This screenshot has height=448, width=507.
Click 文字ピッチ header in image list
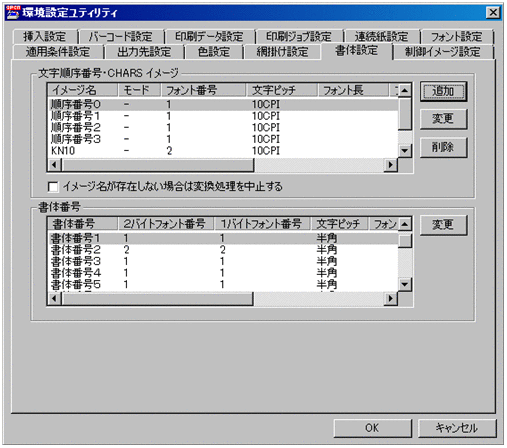(x=282, y=90)
